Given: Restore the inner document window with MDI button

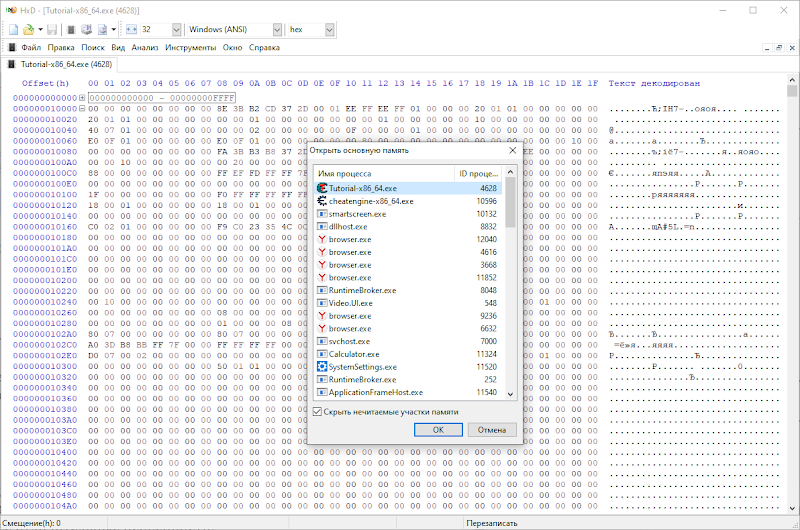Looking at the screenshot, I should tap(779, 47).
